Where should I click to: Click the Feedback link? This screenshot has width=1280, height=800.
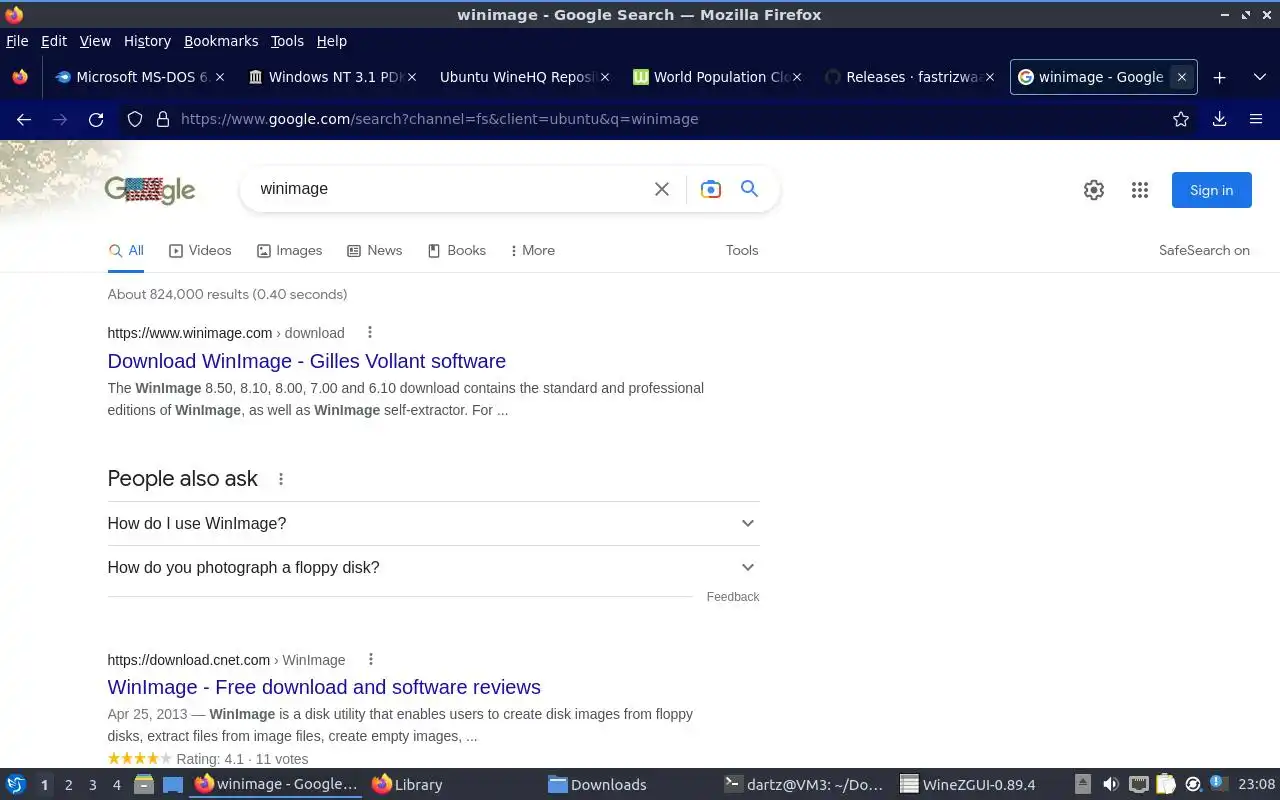pyautogui.click(x=733, y=597)
